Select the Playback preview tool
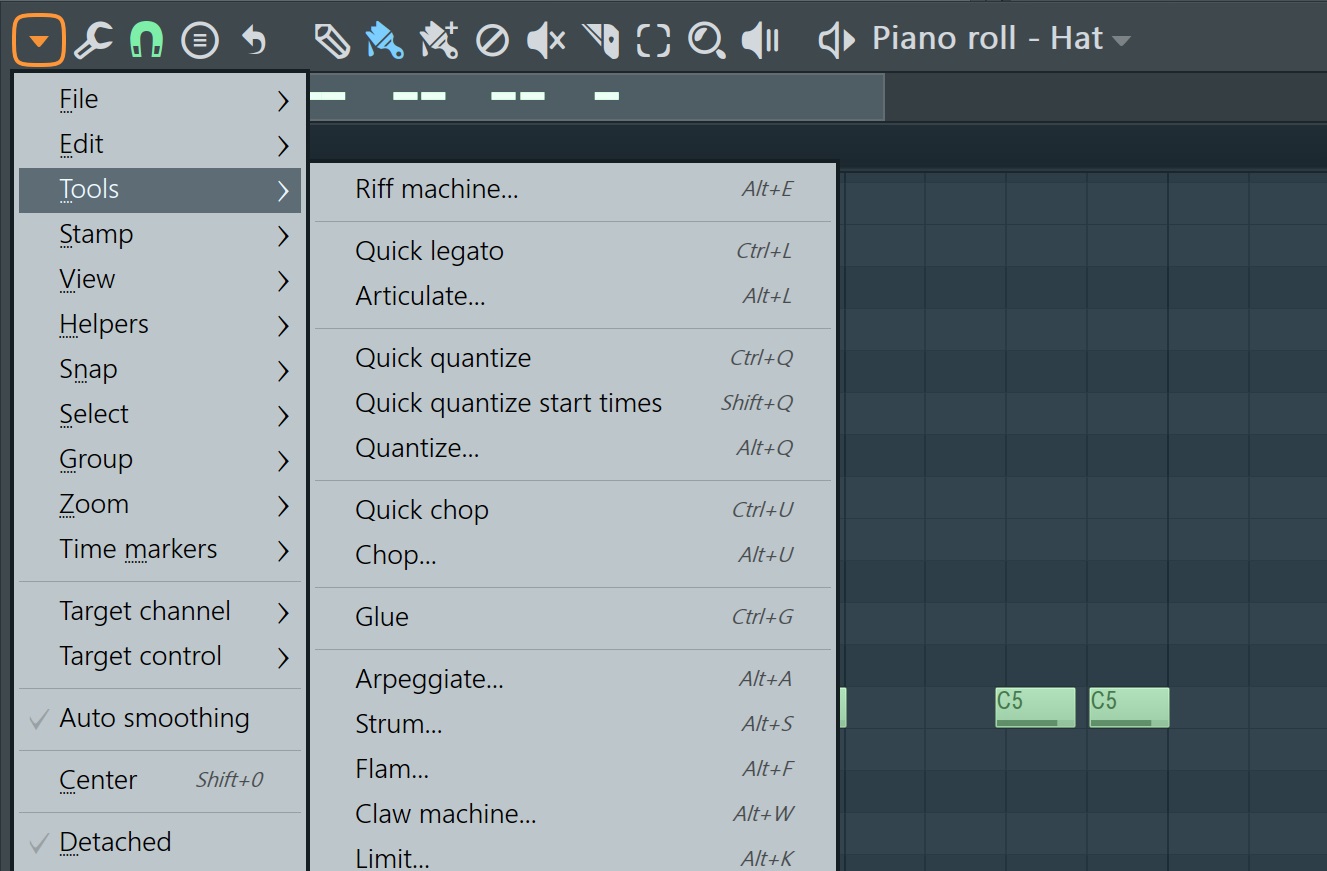 [761, 39]
